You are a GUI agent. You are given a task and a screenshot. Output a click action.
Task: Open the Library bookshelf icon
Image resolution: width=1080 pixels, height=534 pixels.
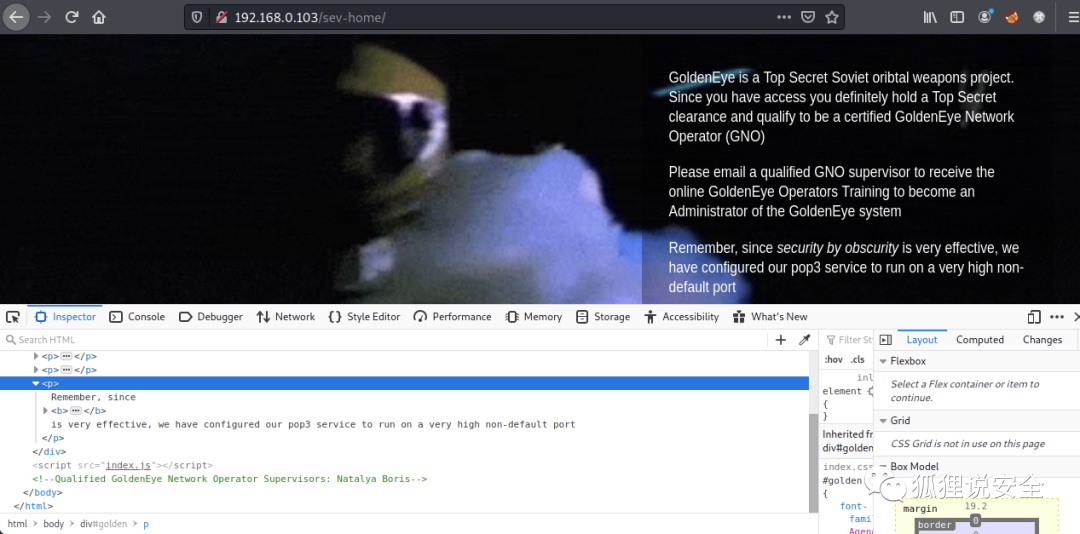930,17
